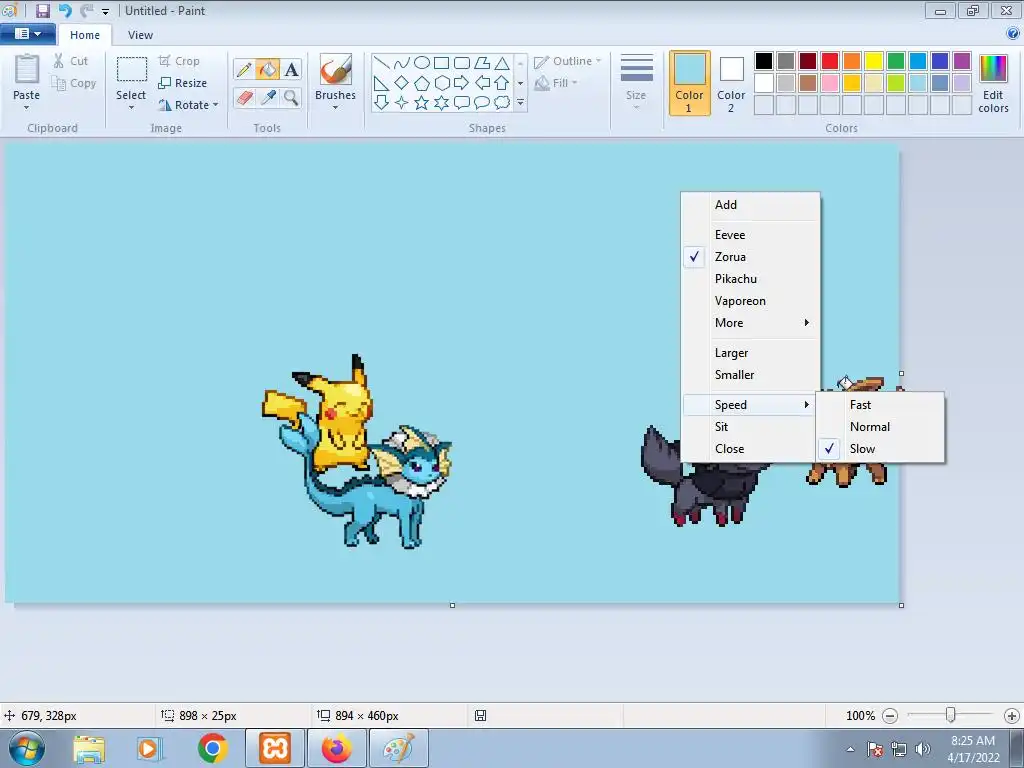Uncheck the Zorua menu option
The height and width of the screenshot is (768, 1024).
pyautogui.click(x=751, y=257)
